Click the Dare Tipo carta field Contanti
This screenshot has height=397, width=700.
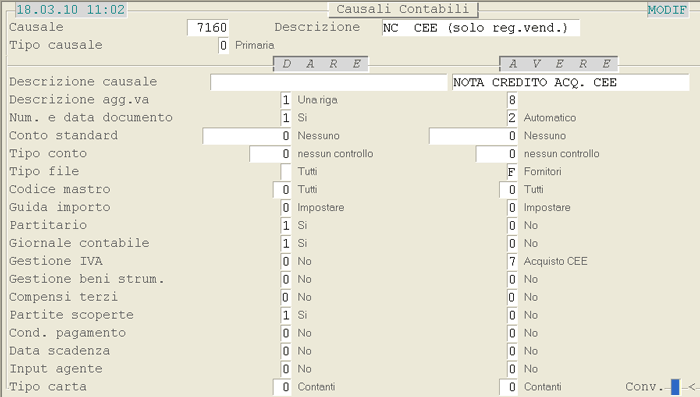[282, 387]
